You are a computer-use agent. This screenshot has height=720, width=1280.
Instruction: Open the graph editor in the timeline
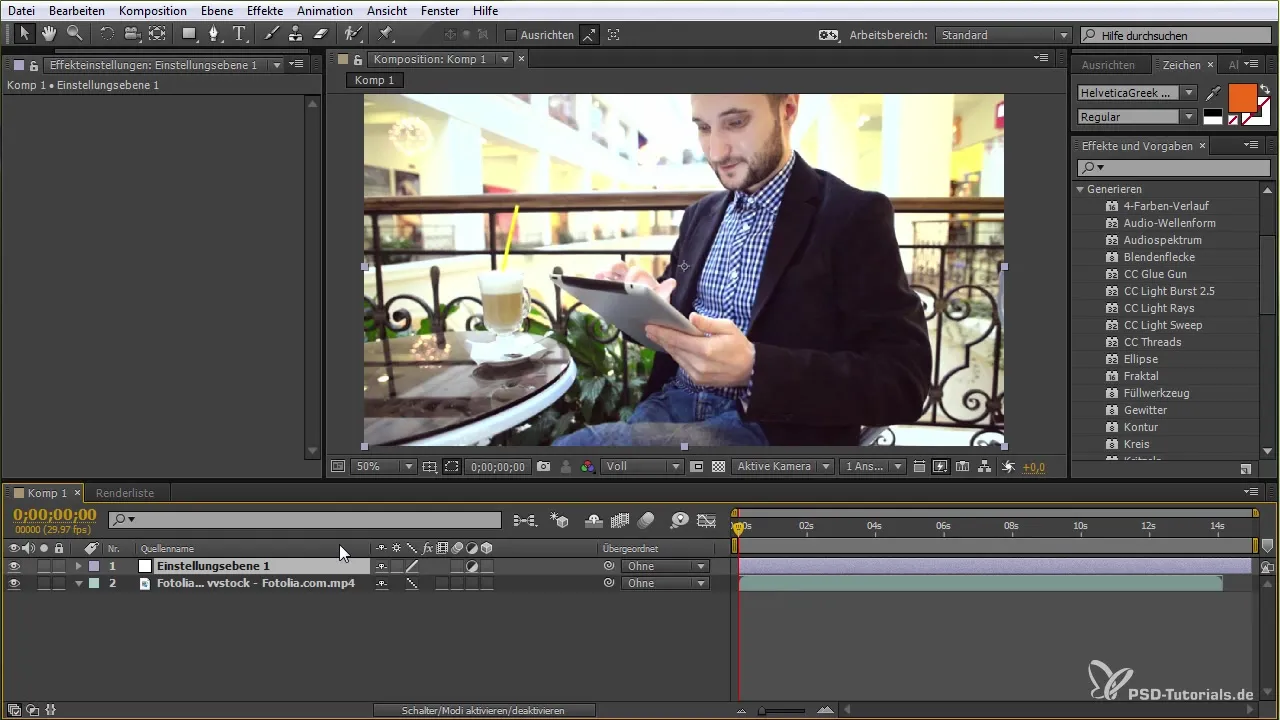coord(707,520)
